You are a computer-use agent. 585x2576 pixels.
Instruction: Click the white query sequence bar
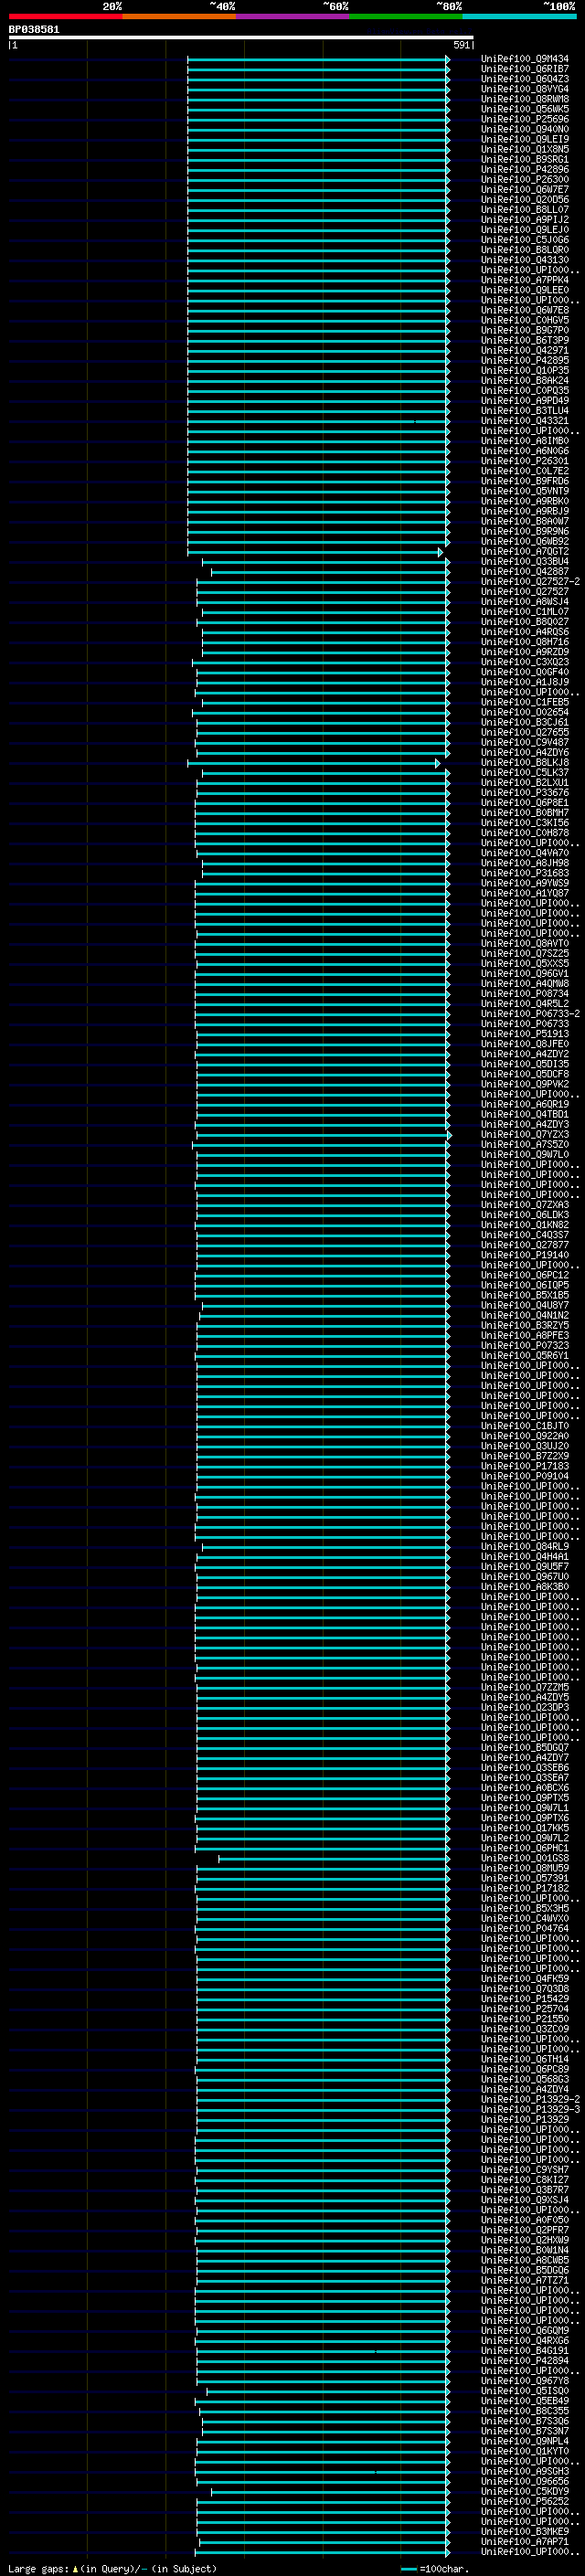pos(241,38)
